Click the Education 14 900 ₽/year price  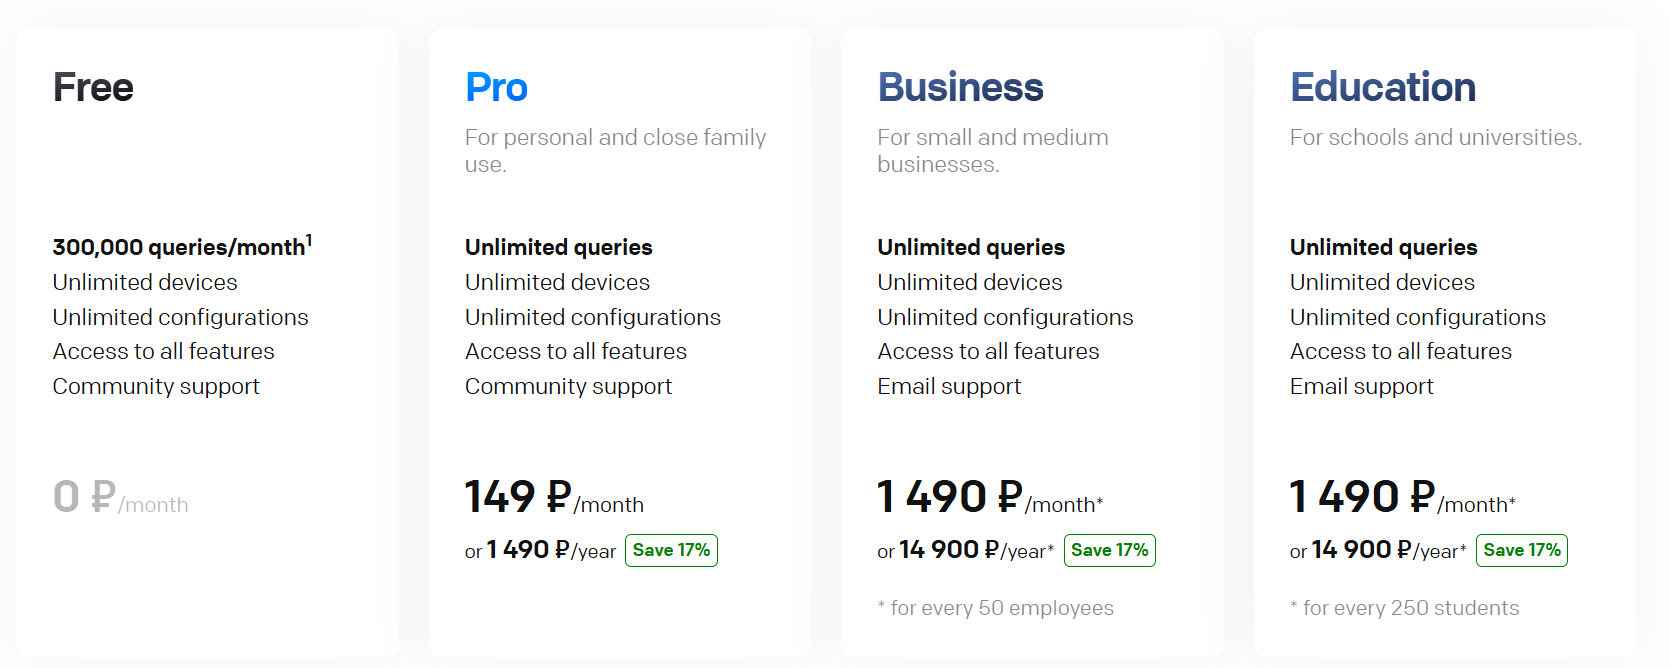tap(1388, 551)
